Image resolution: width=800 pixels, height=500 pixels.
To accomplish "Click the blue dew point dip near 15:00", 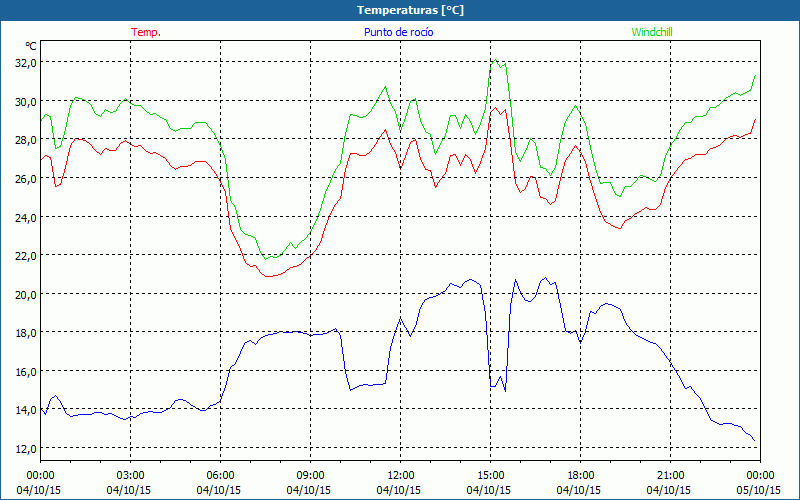I will [505, 391].
